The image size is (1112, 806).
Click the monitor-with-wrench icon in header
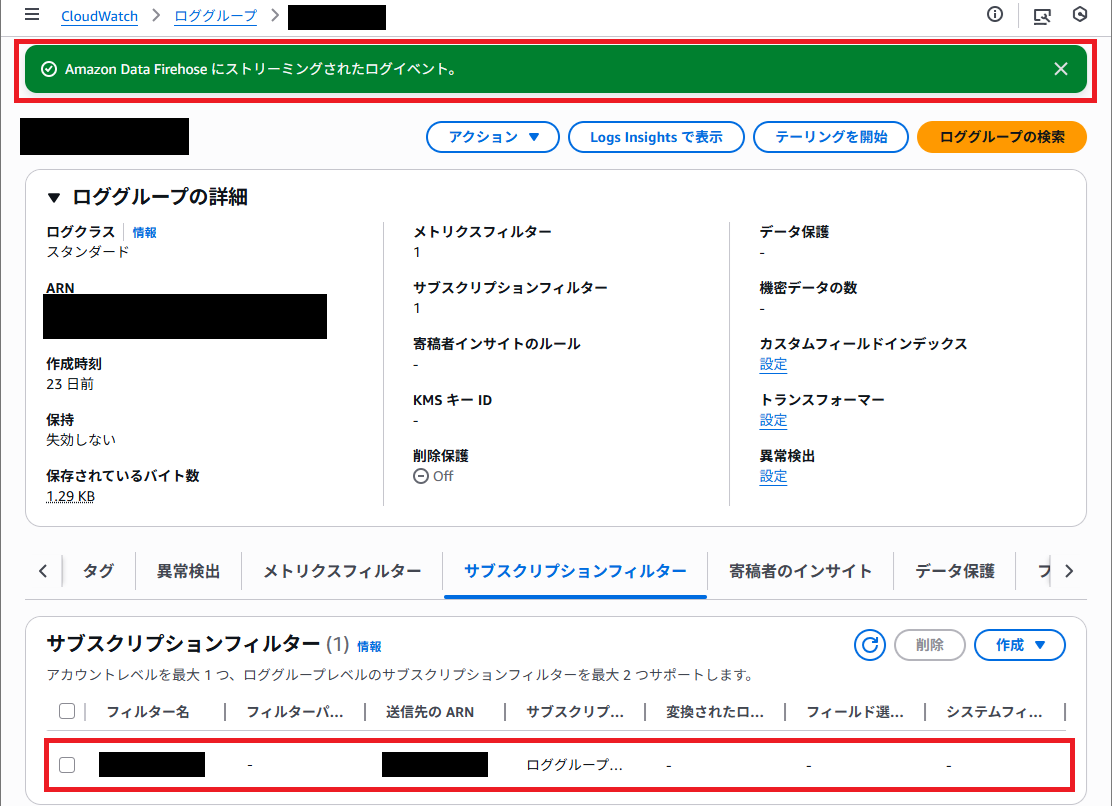pyautogui.click(x=1040, y=15)
